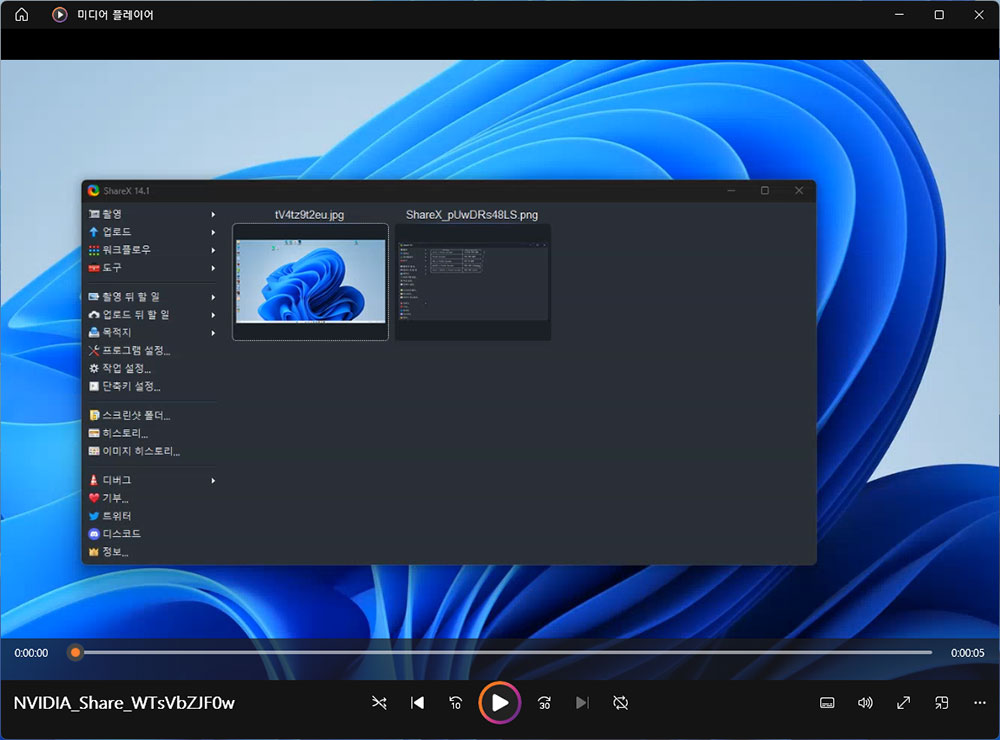Screen dimensions: 1000x740
Task: Toggle repeat mode
Action: coord(621,703)
